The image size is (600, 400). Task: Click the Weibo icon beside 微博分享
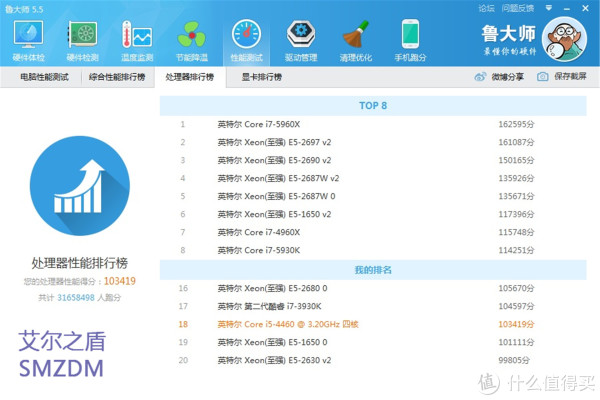[x=480, y=77]
